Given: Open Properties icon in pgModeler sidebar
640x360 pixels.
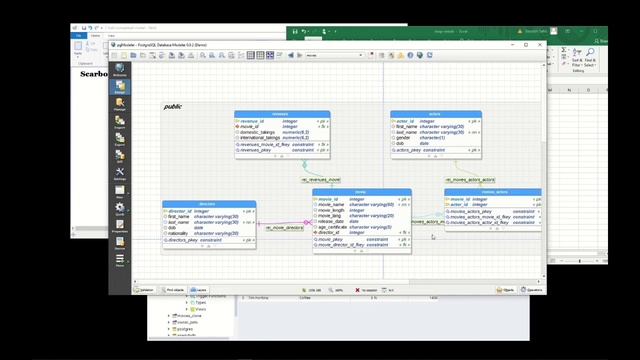Looking at the screenshot, I should tap(120, 226).
